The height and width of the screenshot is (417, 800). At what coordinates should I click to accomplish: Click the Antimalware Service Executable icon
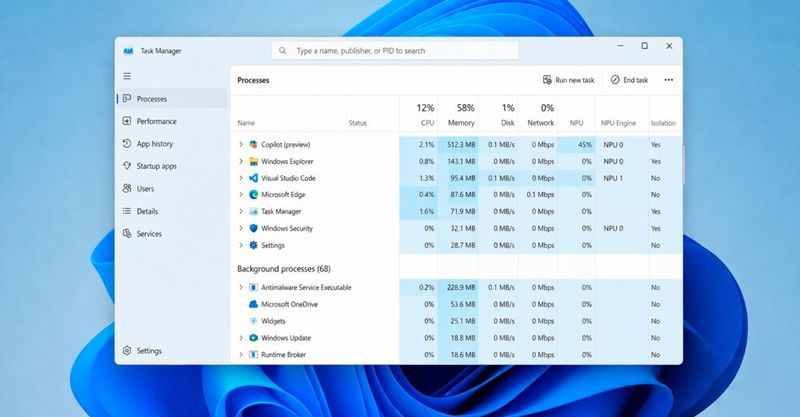click(254, 287)
